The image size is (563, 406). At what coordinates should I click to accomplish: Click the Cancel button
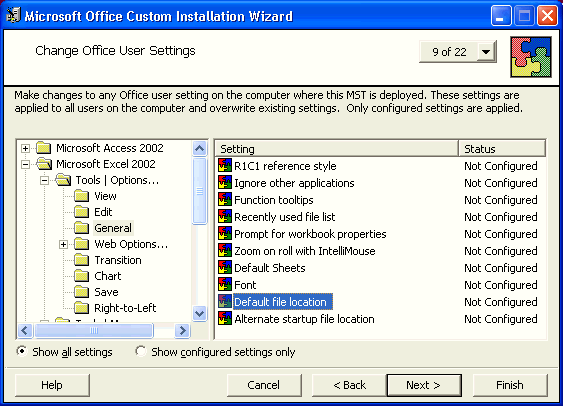(264, 385)
